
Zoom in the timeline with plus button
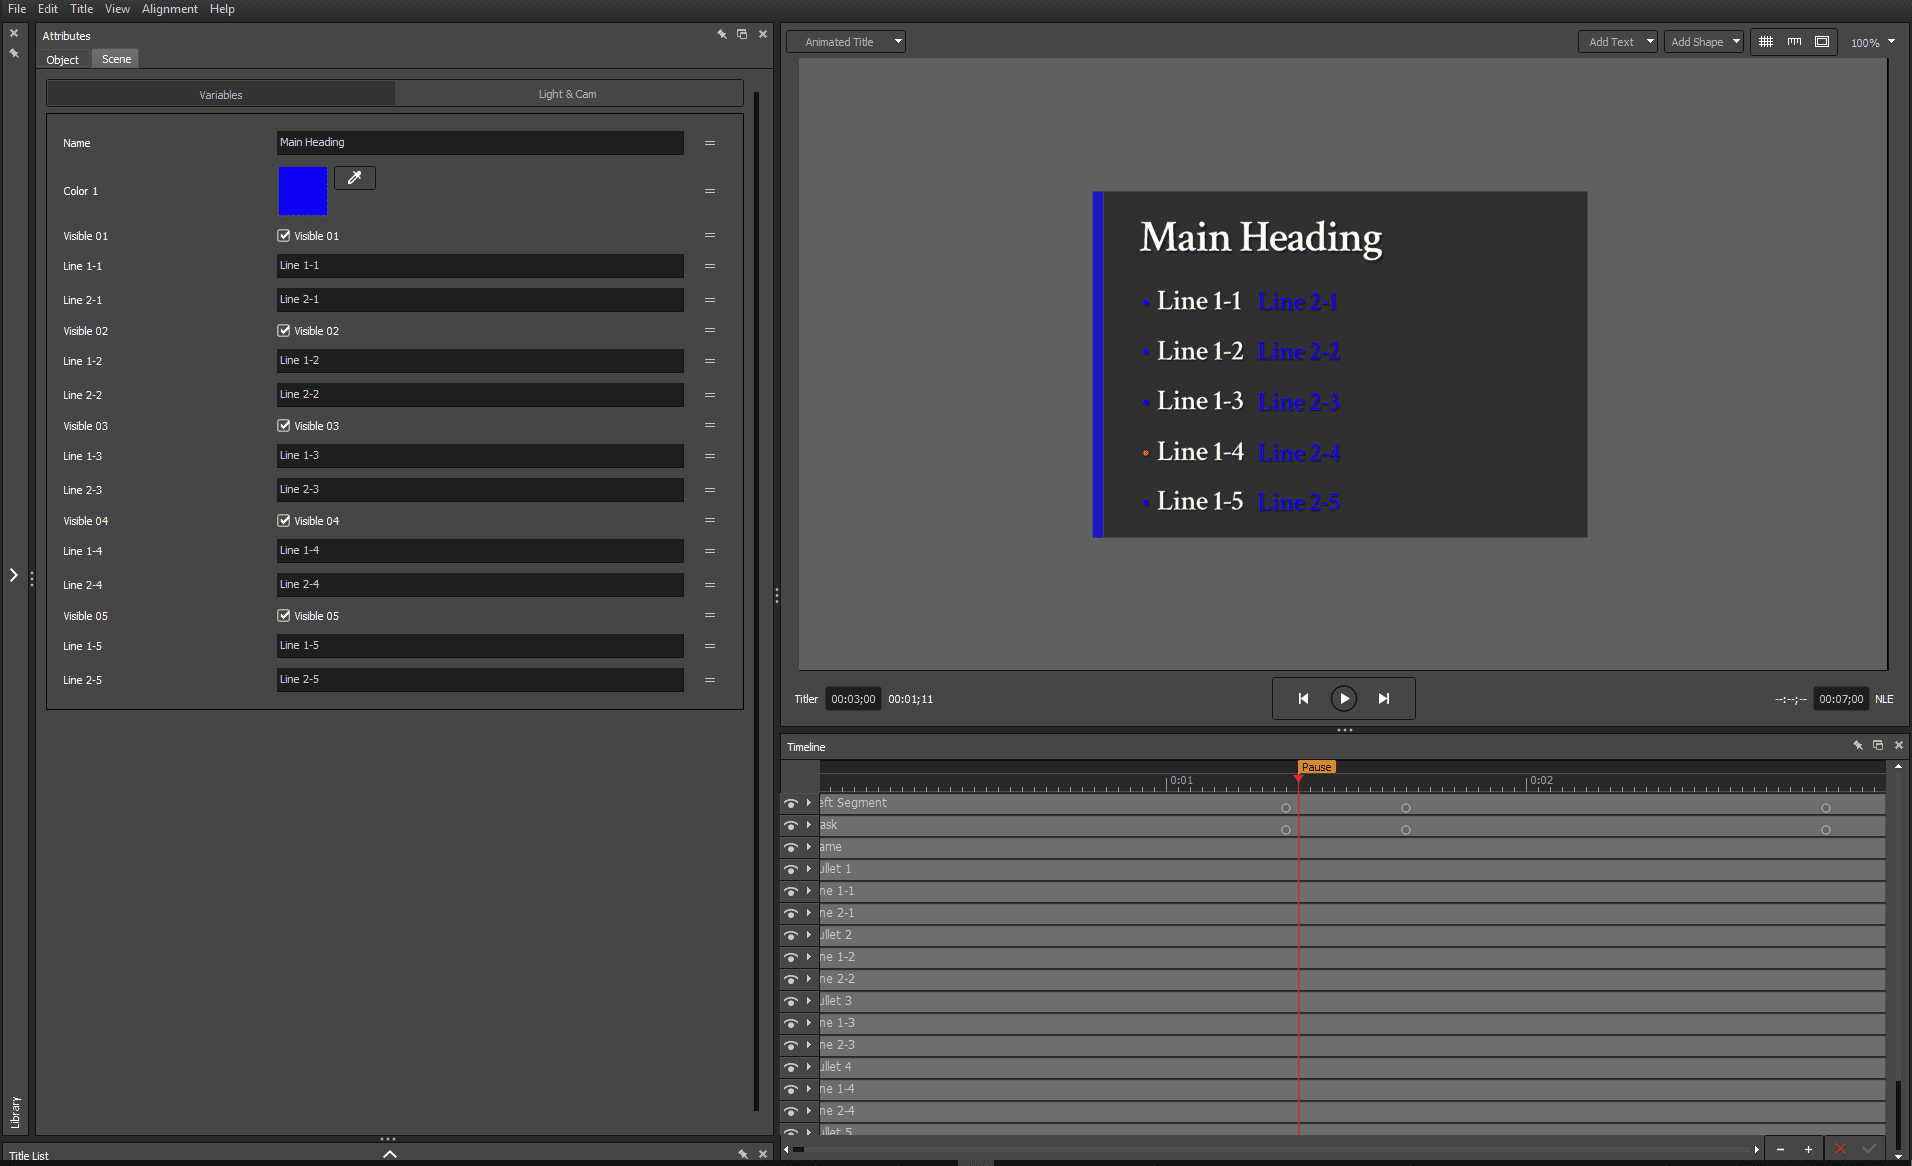1808,1149
